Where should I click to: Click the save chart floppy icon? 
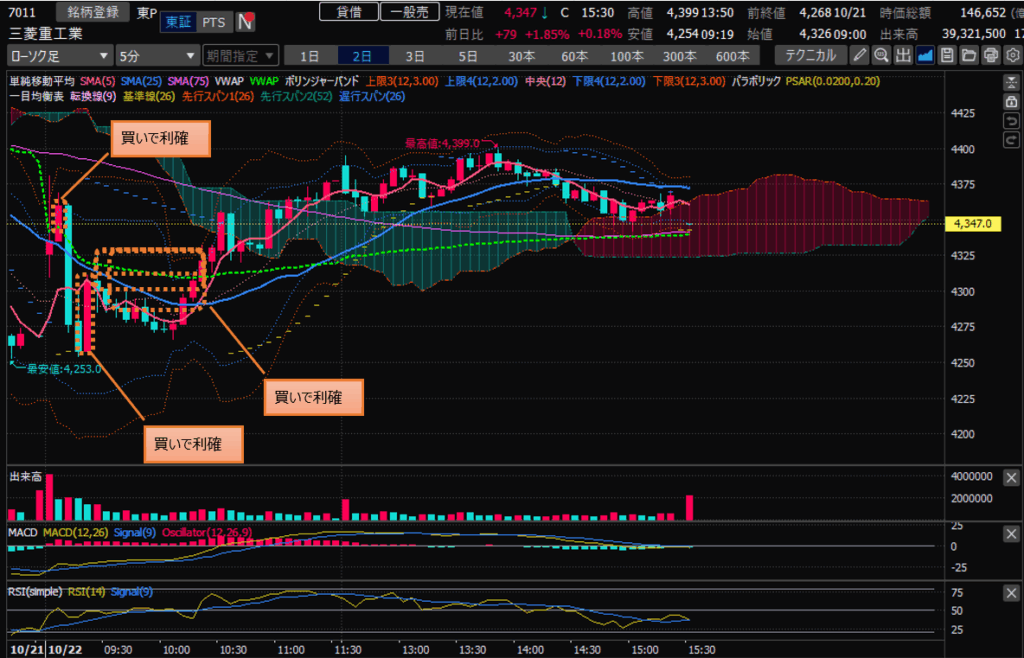click(x=947, y=55)
